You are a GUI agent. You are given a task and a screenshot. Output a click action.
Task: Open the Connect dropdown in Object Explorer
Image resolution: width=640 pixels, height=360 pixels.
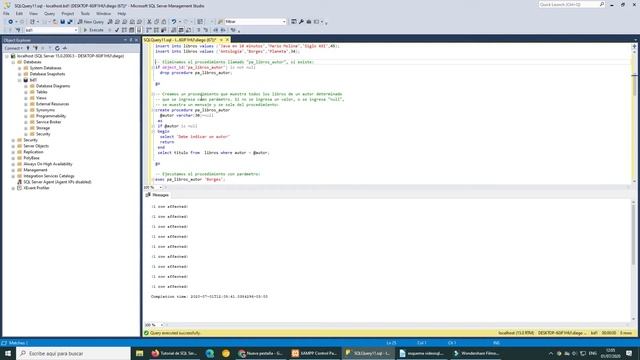click(13, 48)
